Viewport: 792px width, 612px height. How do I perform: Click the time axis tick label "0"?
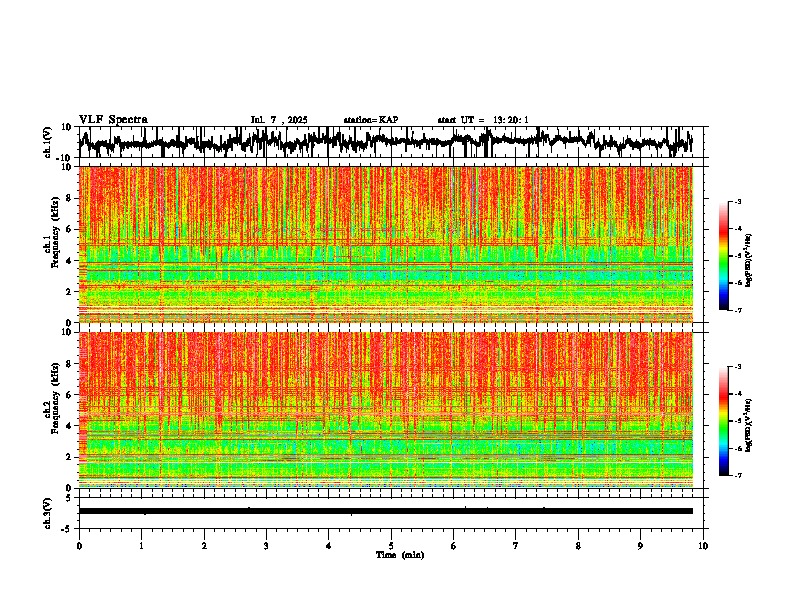point(79,546)
